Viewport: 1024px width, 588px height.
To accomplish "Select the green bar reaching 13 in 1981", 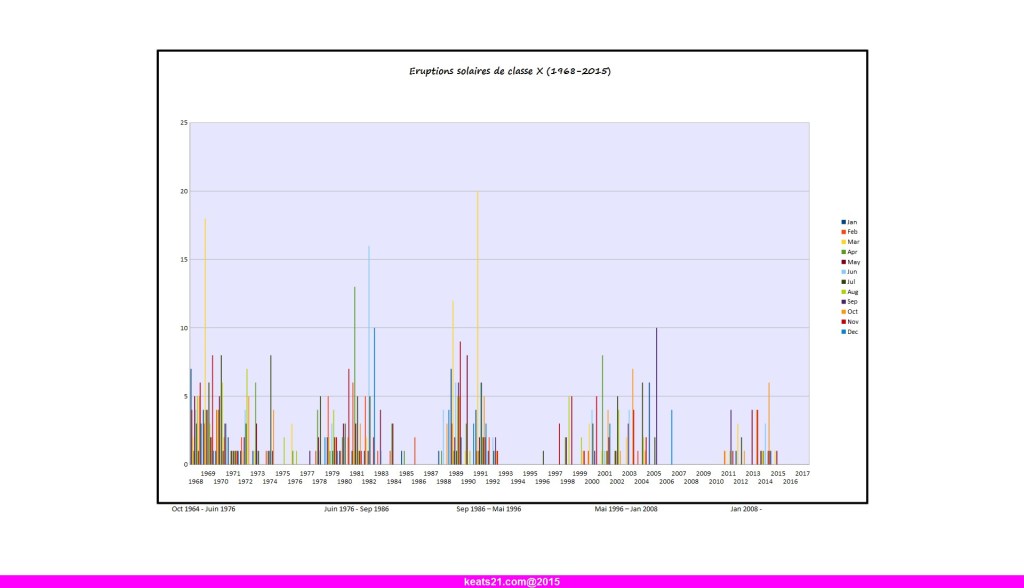I will click(355, 376).
